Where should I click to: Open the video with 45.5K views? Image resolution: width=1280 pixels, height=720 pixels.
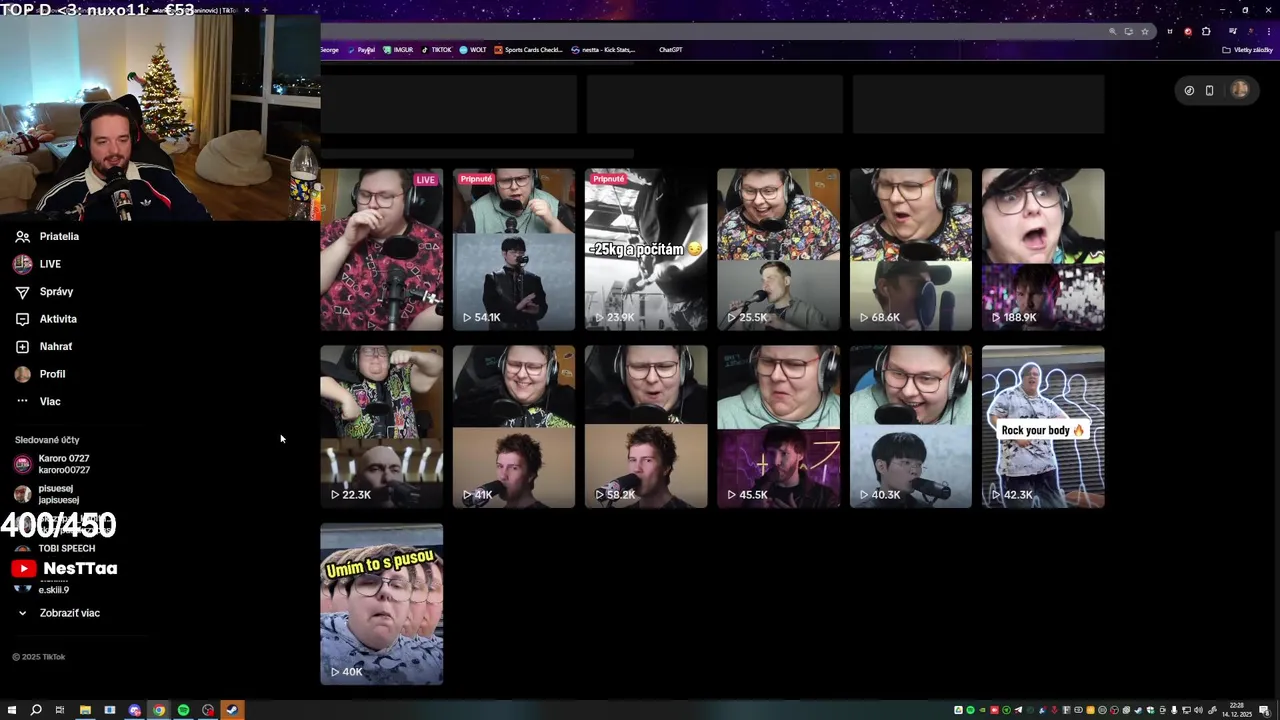click(778, 427)
